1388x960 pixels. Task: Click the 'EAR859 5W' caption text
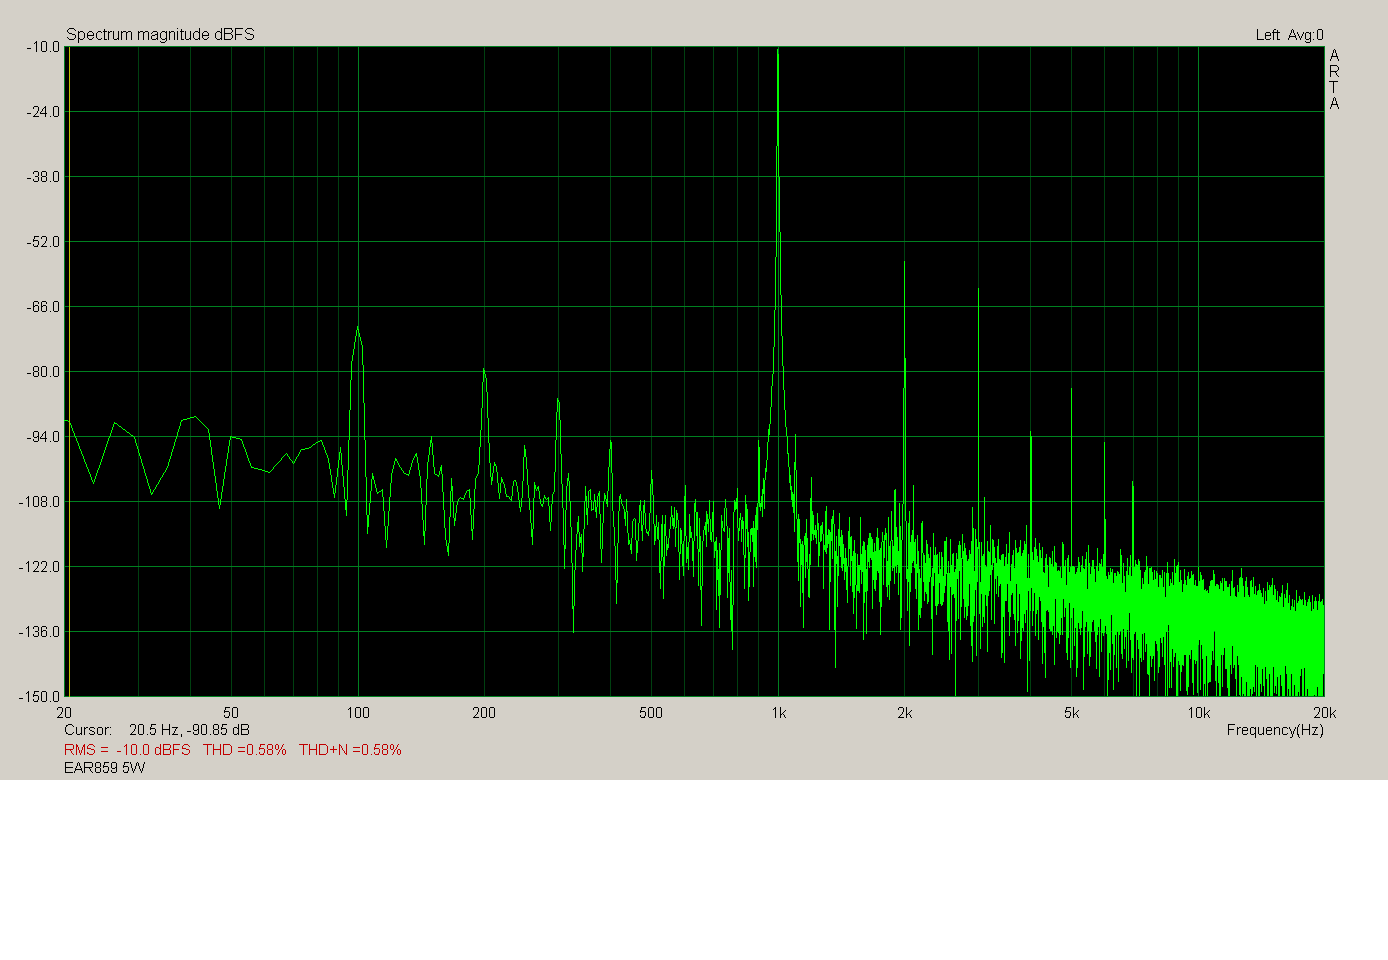[x=105, y=768]
